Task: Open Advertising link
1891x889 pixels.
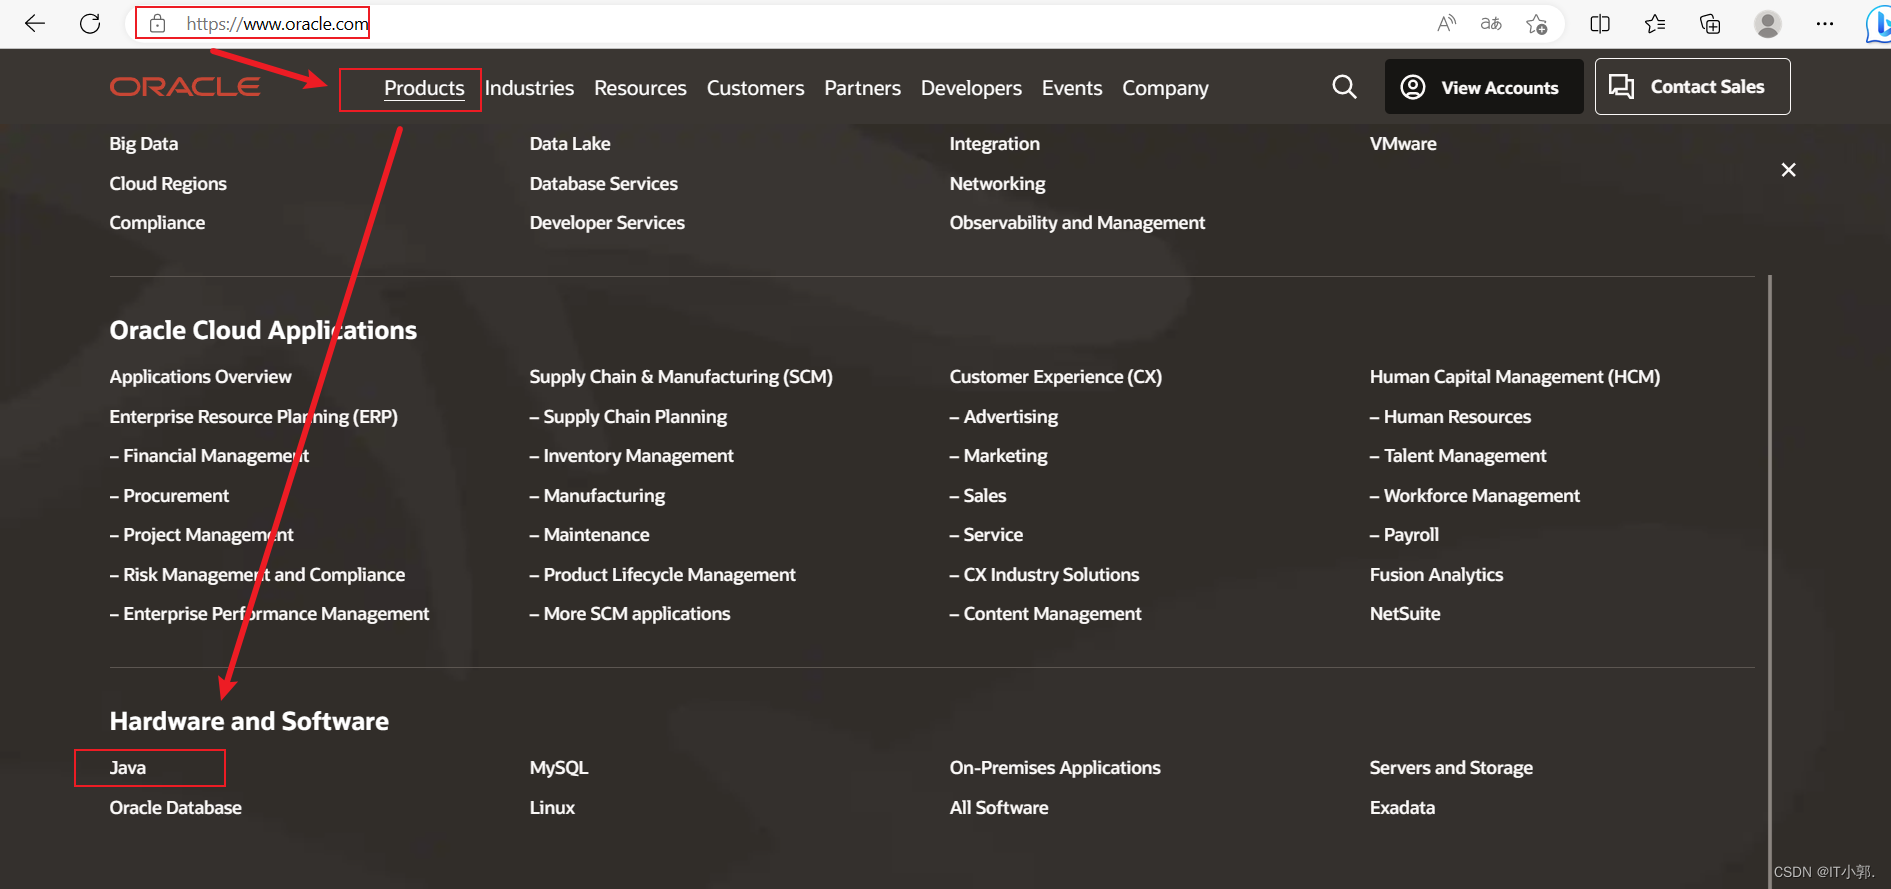Action: (1004, 417)
